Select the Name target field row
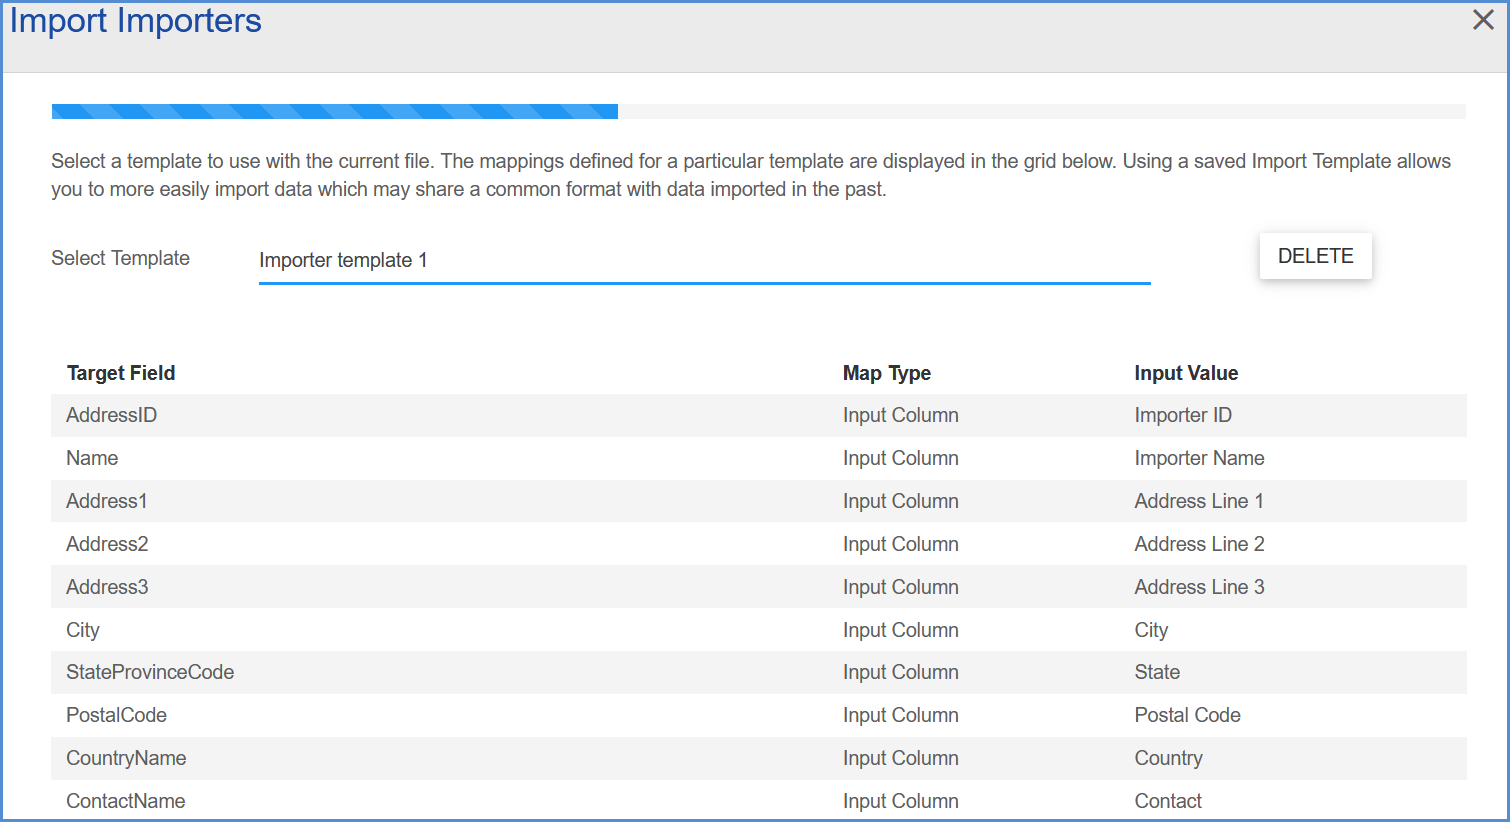Viewport: 1510px width, 822px height. [x=759, y=458]
